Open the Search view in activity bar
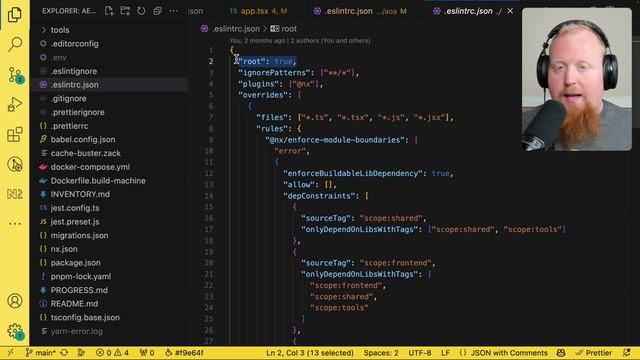The height and width of the screenshot is (360, 640). (x=15, y=44)
